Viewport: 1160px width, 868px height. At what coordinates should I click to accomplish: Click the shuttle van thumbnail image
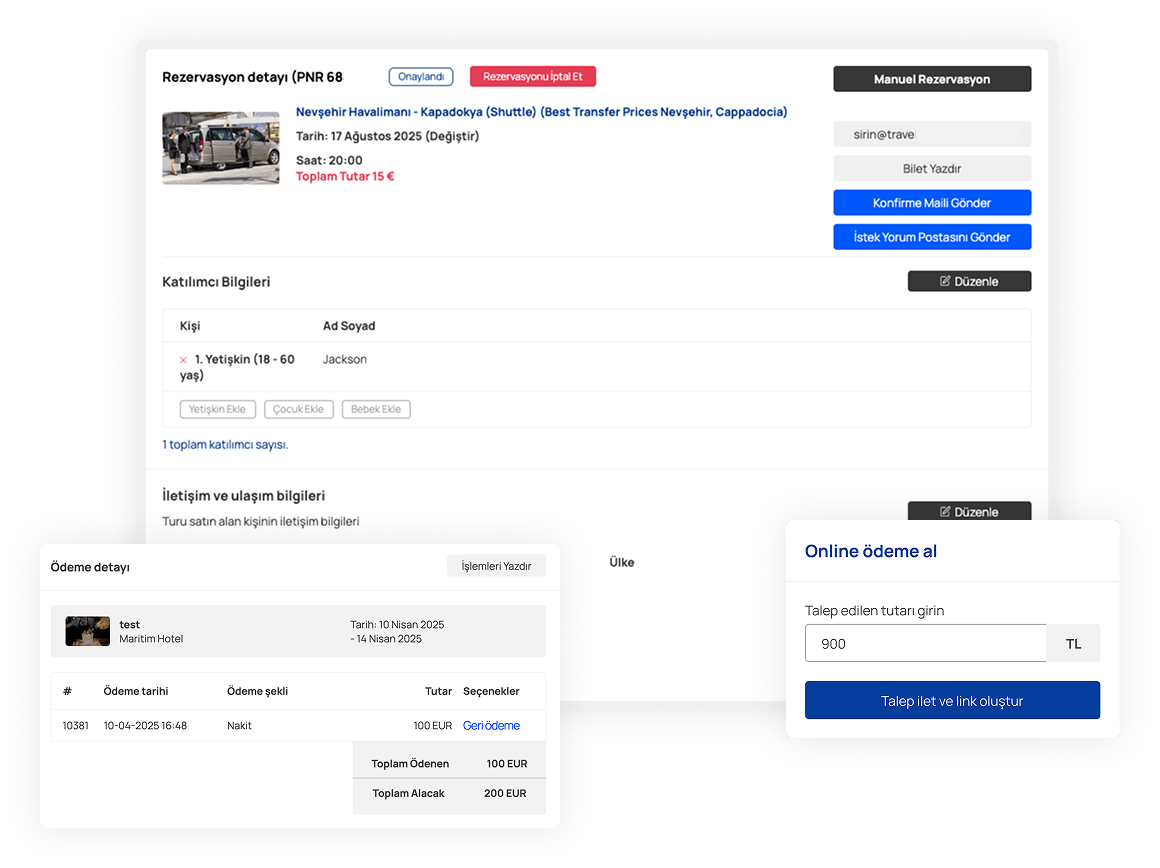(221, 148)
